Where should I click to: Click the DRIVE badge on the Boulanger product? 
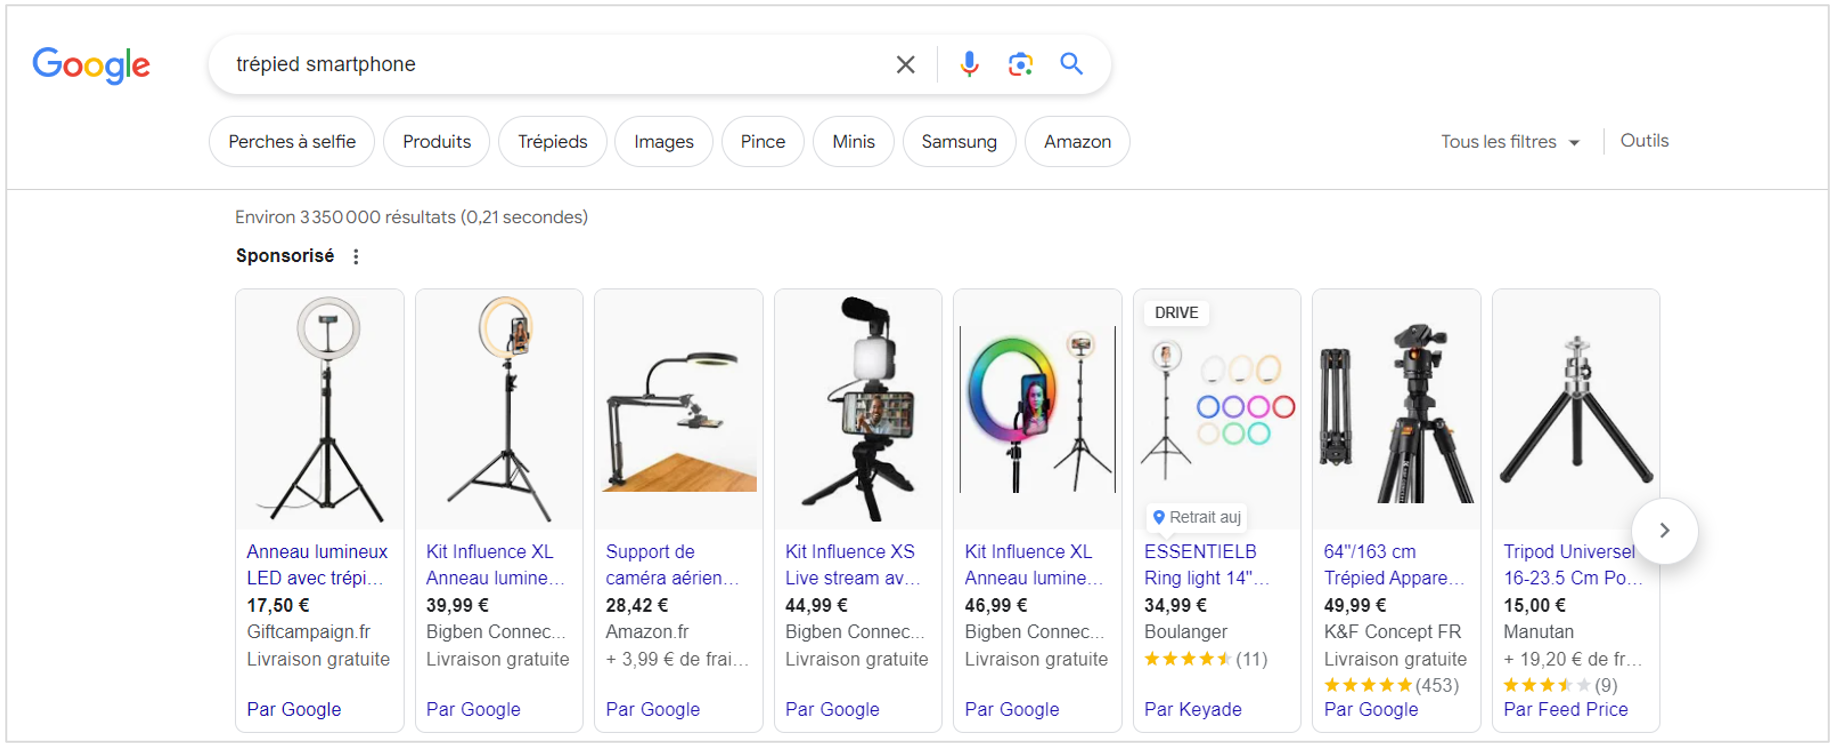click(x=1176, y=313)
